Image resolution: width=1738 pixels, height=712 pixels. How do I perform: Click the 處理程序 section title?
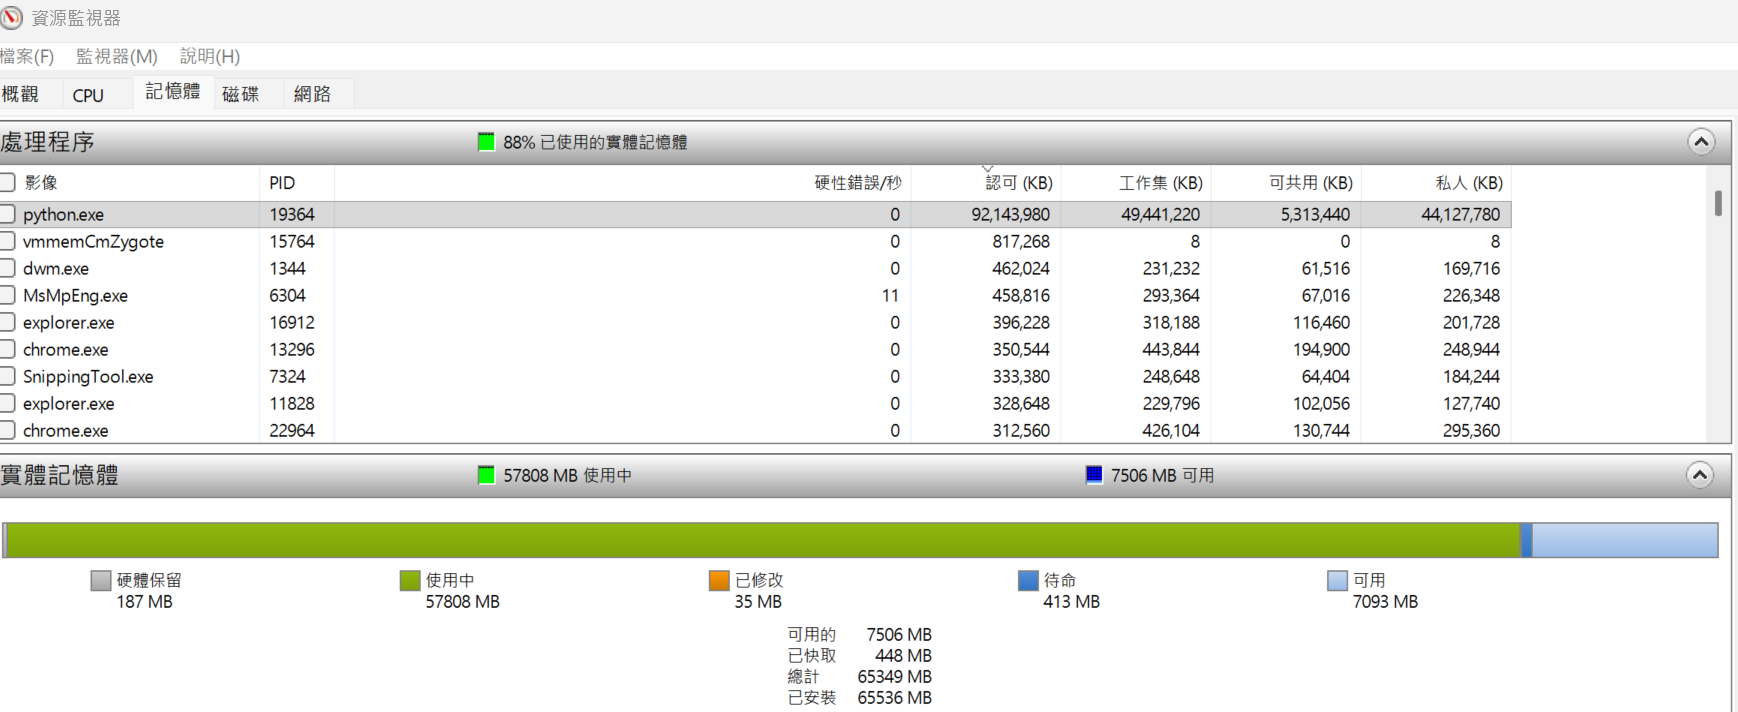pos(47,142)
